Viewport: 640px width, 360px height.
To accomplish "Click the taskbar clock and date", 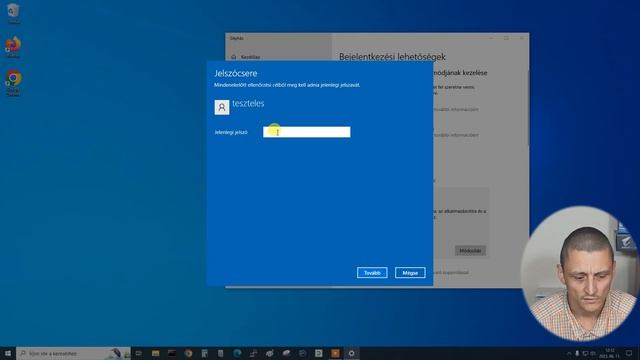I will pos(610,353).
